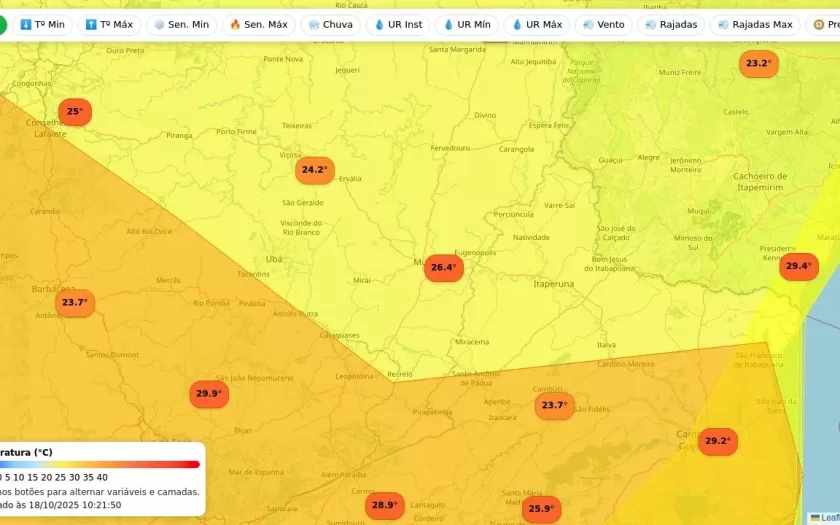Click the temperature color gradient legend bar
The width and height of the screenshot is (840, 525).
coord(100,464)
